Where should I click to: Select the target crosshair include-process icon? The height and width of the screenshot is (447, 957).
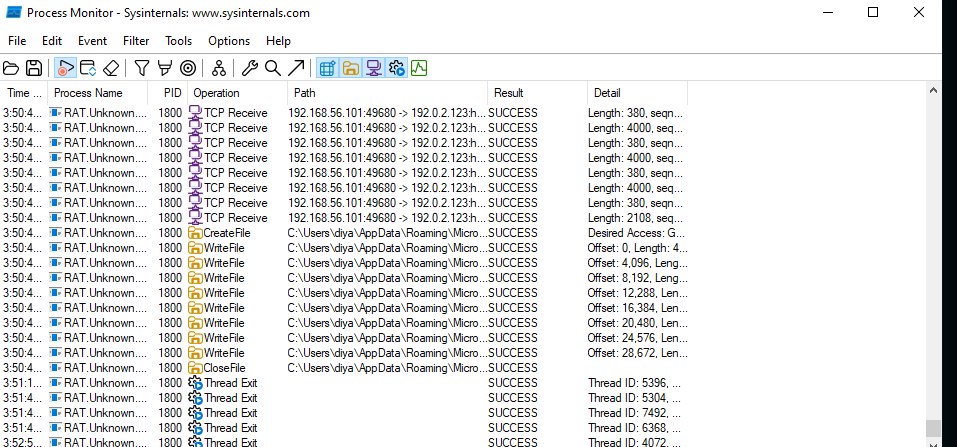(188, 68)
